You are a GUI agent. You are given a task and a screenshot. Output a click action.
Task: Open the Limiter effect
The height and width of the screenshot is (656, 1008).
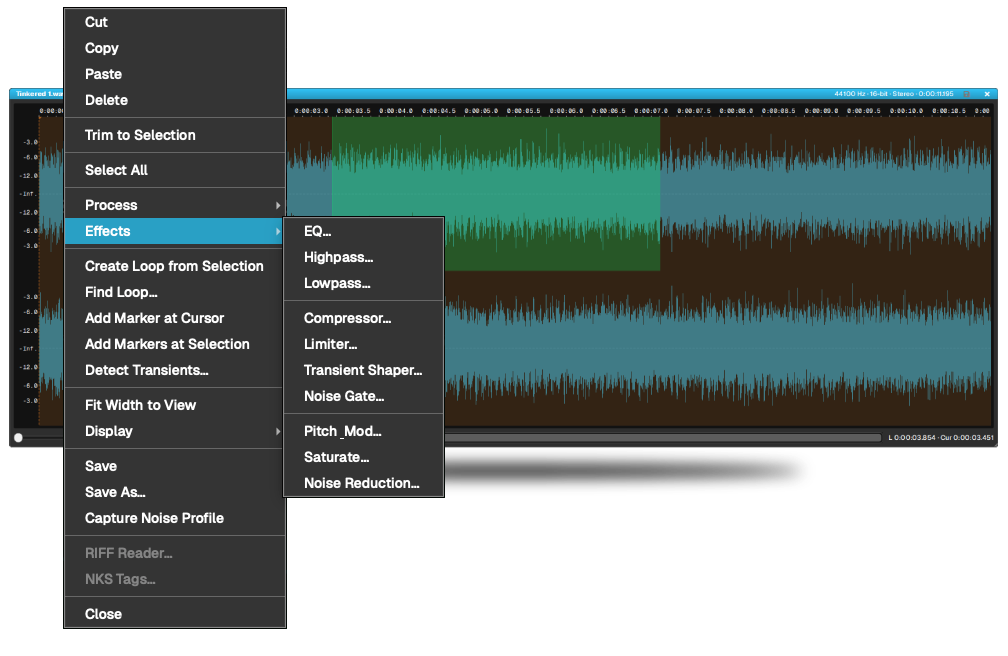[364, 344]
